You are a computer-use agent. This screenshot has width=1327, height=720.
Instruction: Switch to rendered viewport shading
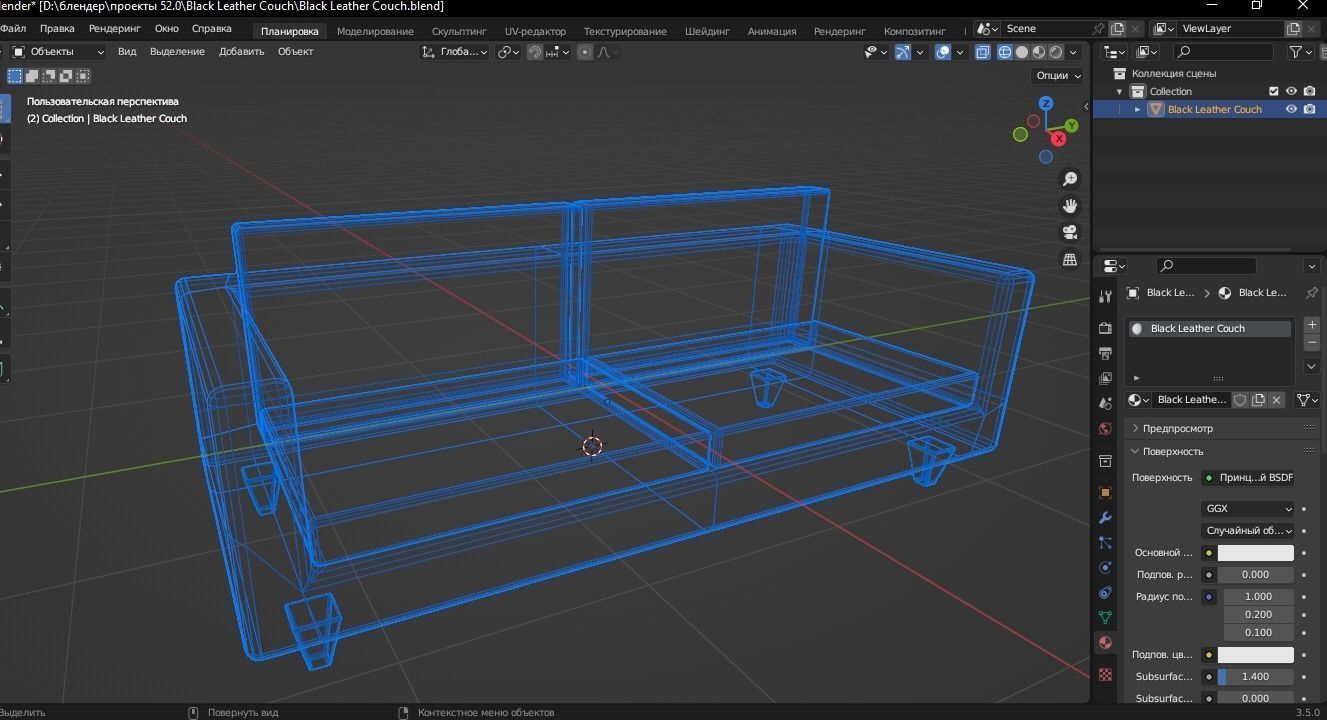coord(1056,52)
